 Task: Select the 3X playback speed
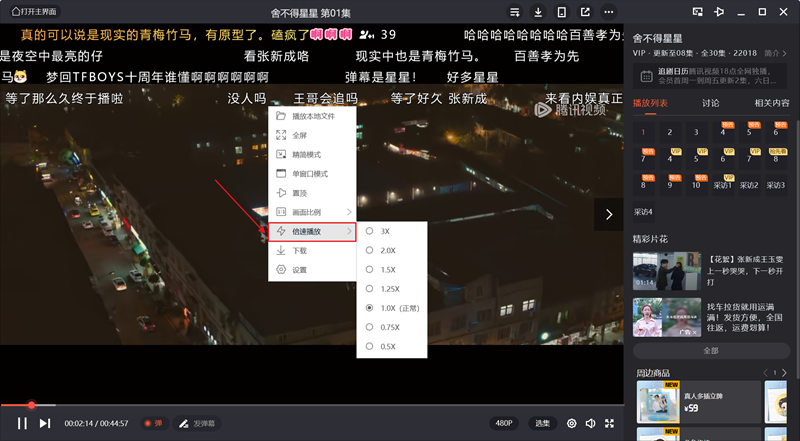(x=391, y=231)
